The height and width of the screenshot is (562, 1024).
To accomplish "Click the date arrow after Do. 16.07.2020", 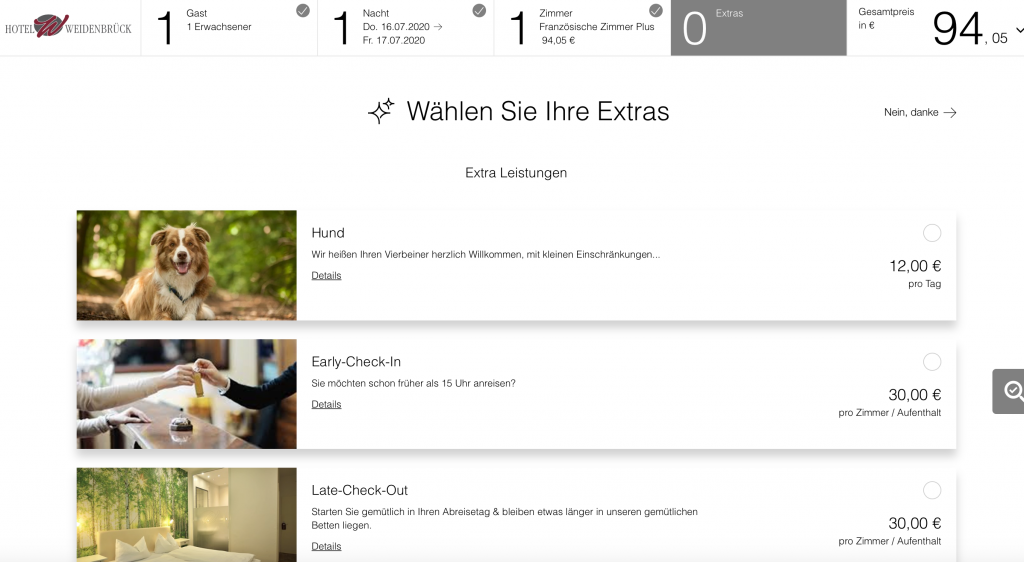I will (438, 27).
